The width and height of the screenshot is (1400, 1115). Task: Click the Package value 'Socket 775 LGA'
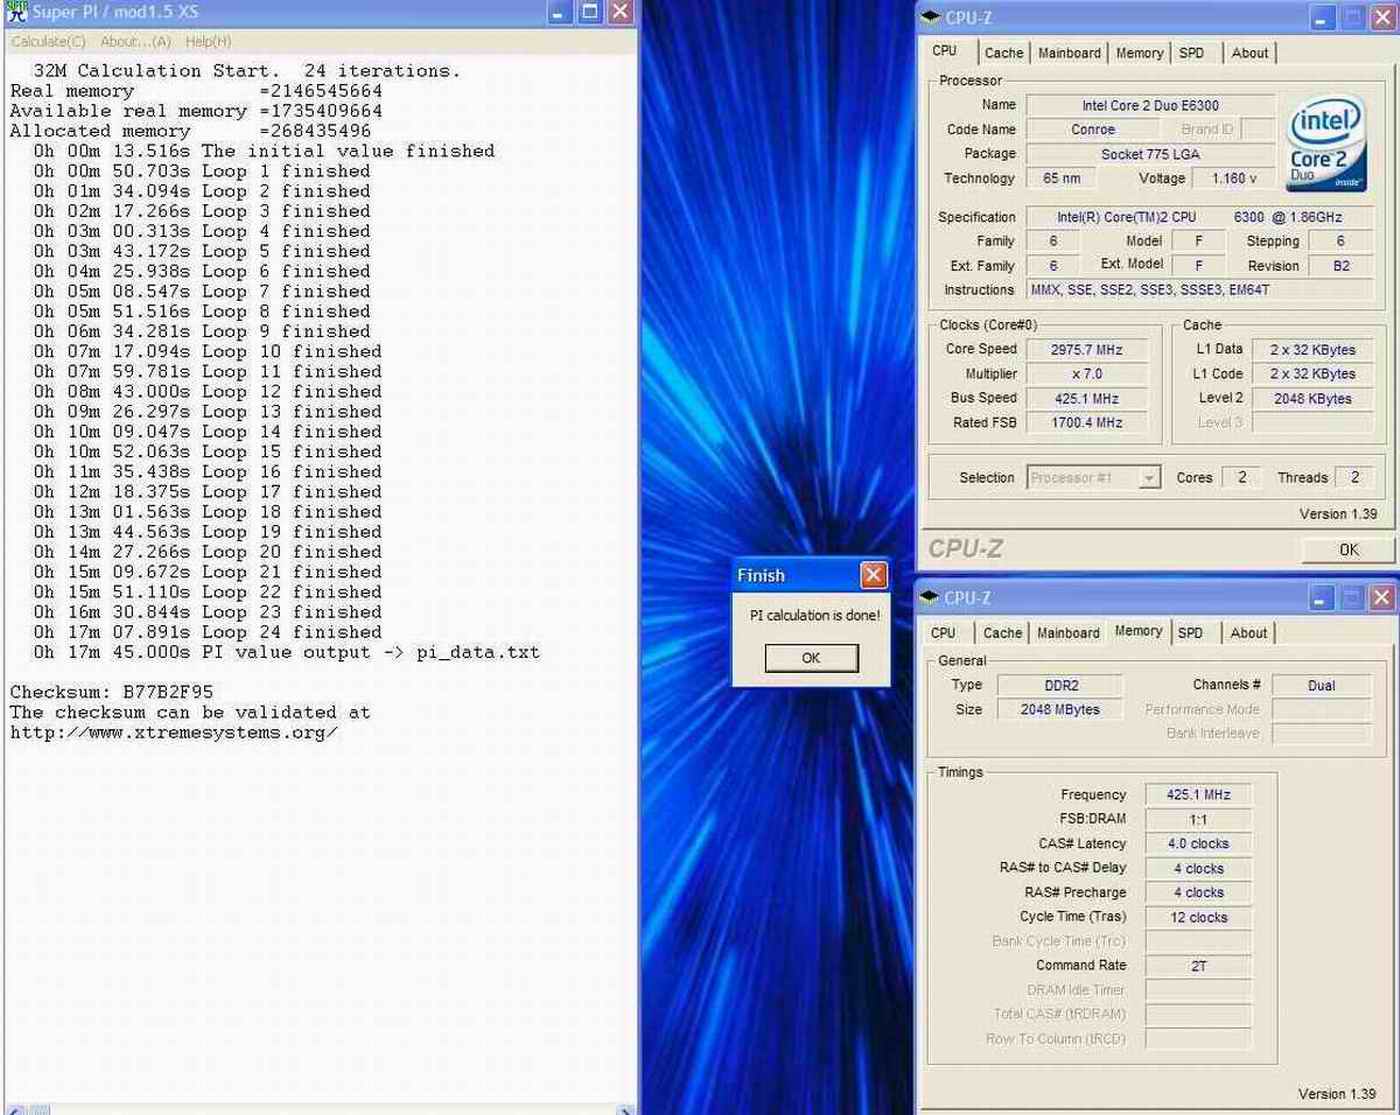click(x=1150, y=154)
